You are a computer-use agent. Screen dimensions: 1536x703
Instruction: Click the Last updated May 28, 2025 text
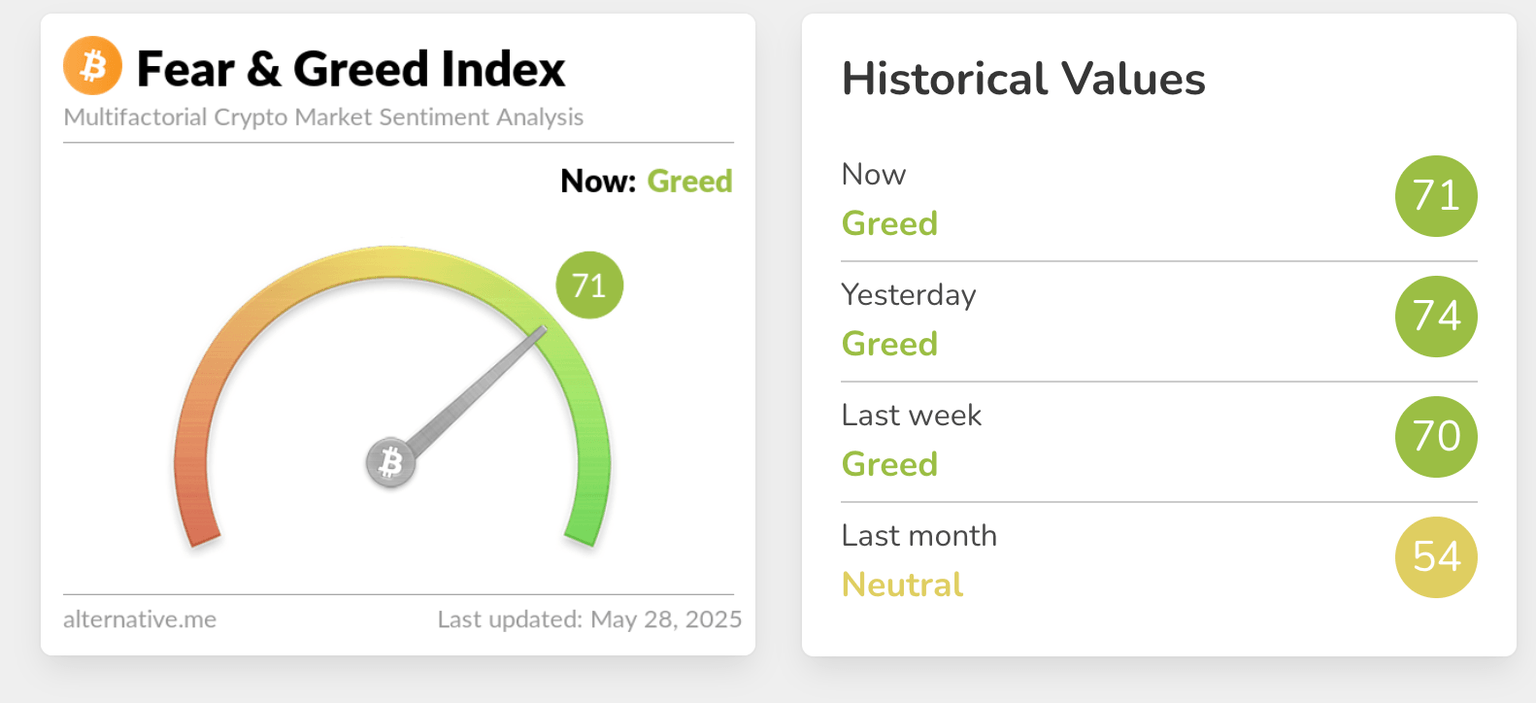point(589,620)
